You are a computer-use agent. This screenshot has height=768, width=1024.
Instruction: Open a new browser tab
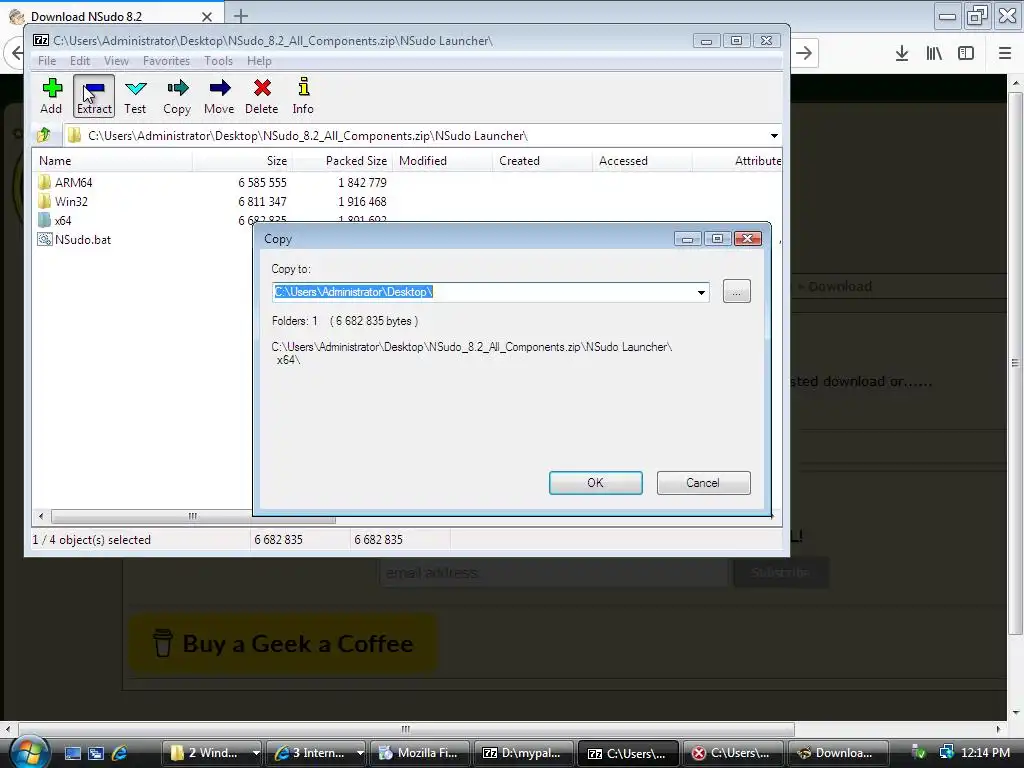tap(240, 16)
